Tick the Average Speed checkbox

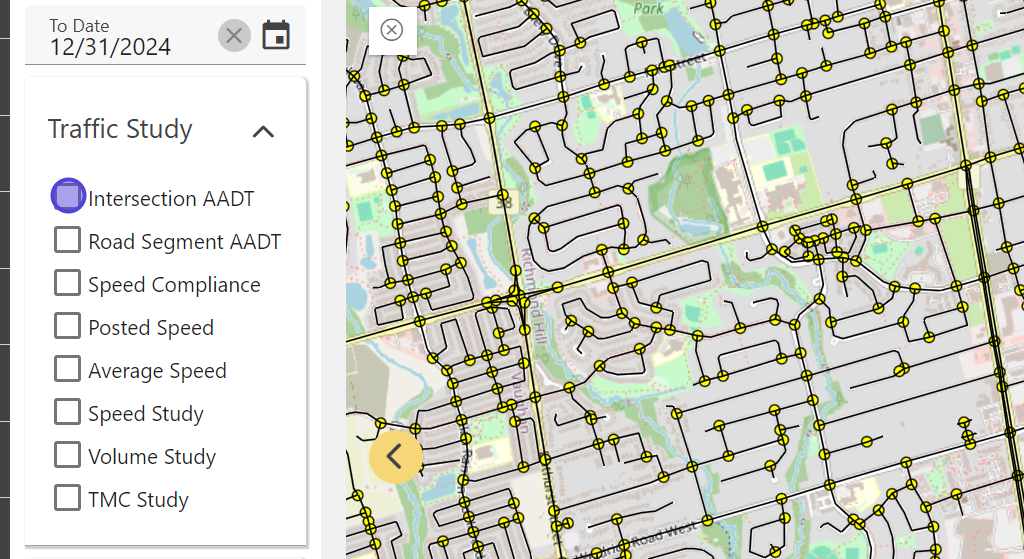point(68,369)
